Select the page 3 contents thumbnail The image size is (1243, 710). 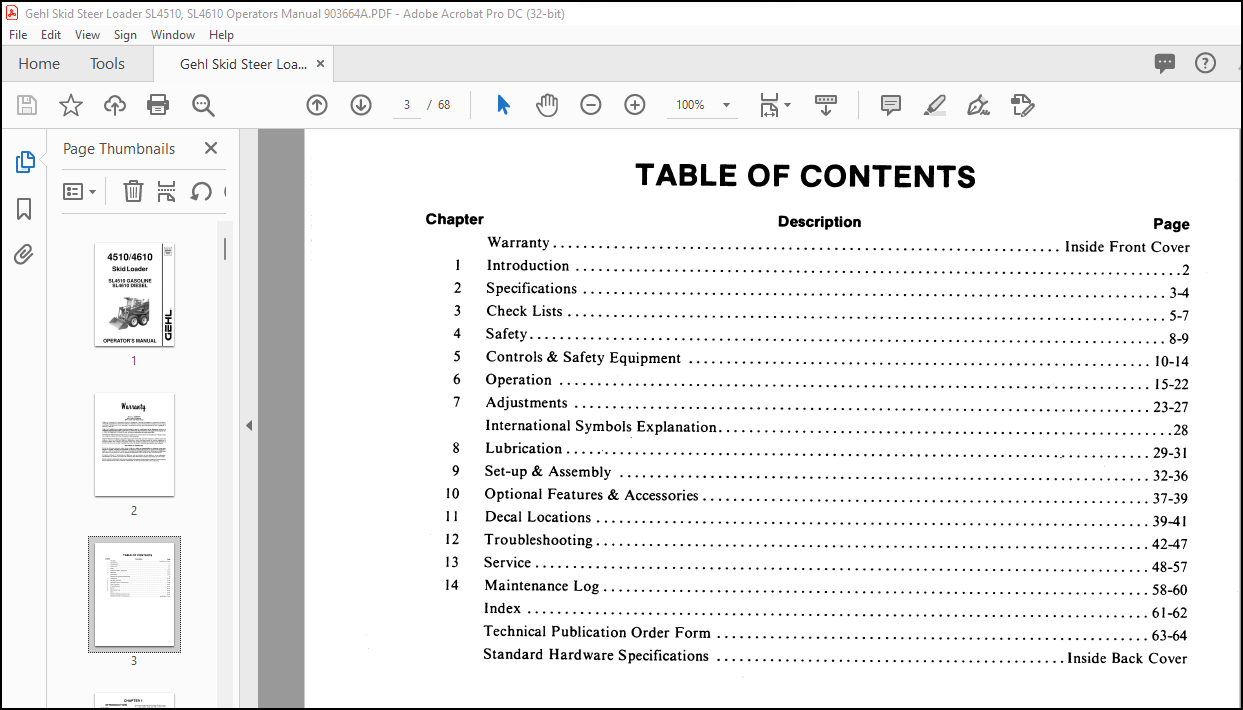[134, 594]
